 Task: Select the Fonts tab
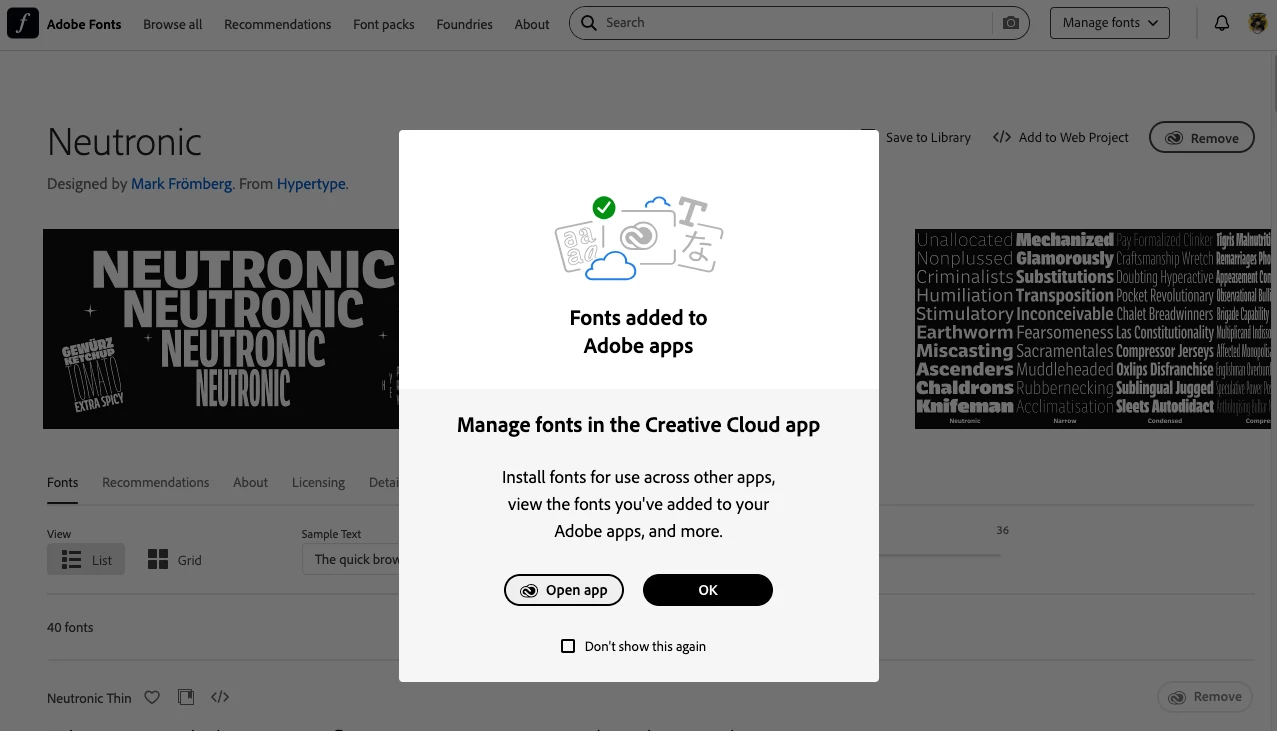pos(62,482)
